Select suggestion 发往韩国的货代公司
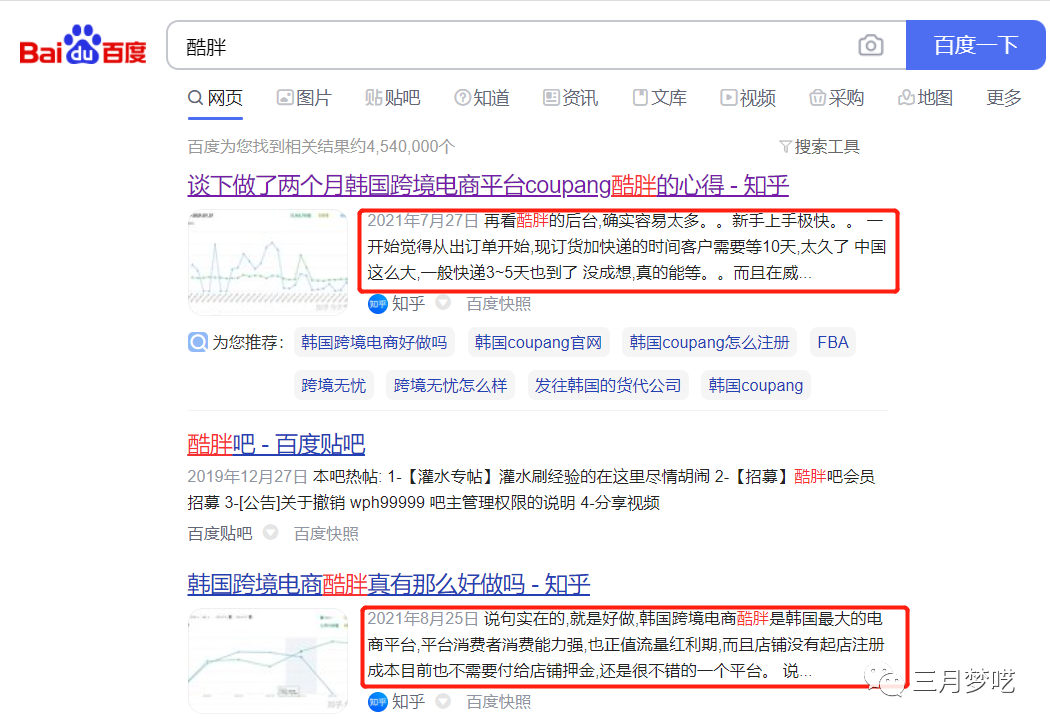1050x728 pixels. coord(607,385)
